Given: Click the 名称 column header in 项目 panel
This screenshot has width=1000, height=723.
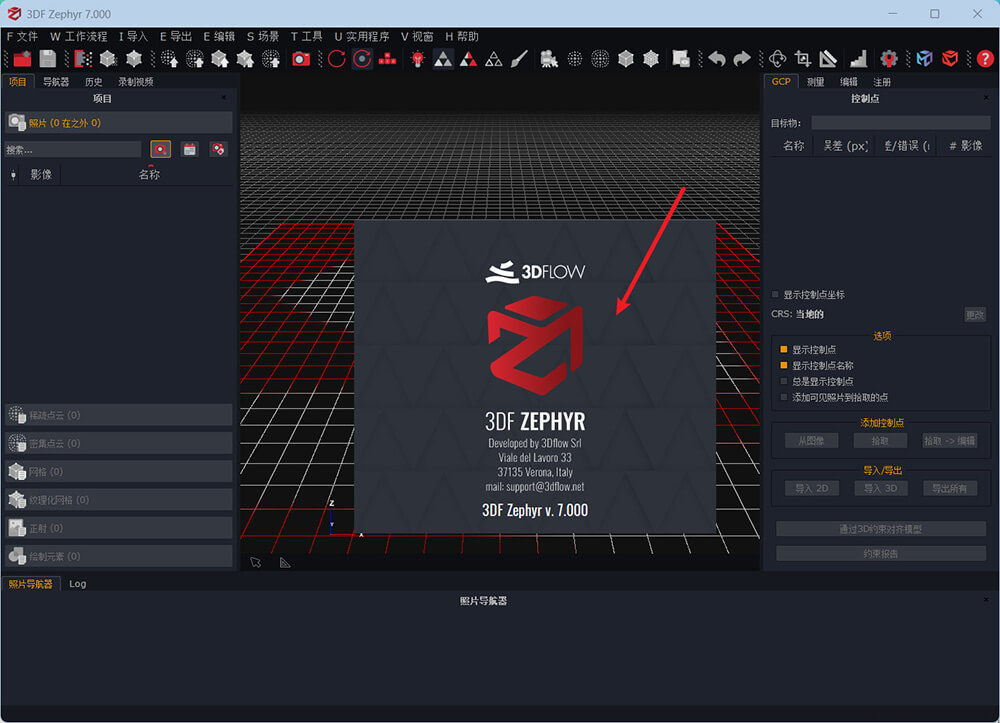Looking at the screenshot, I should coord(149,174).
